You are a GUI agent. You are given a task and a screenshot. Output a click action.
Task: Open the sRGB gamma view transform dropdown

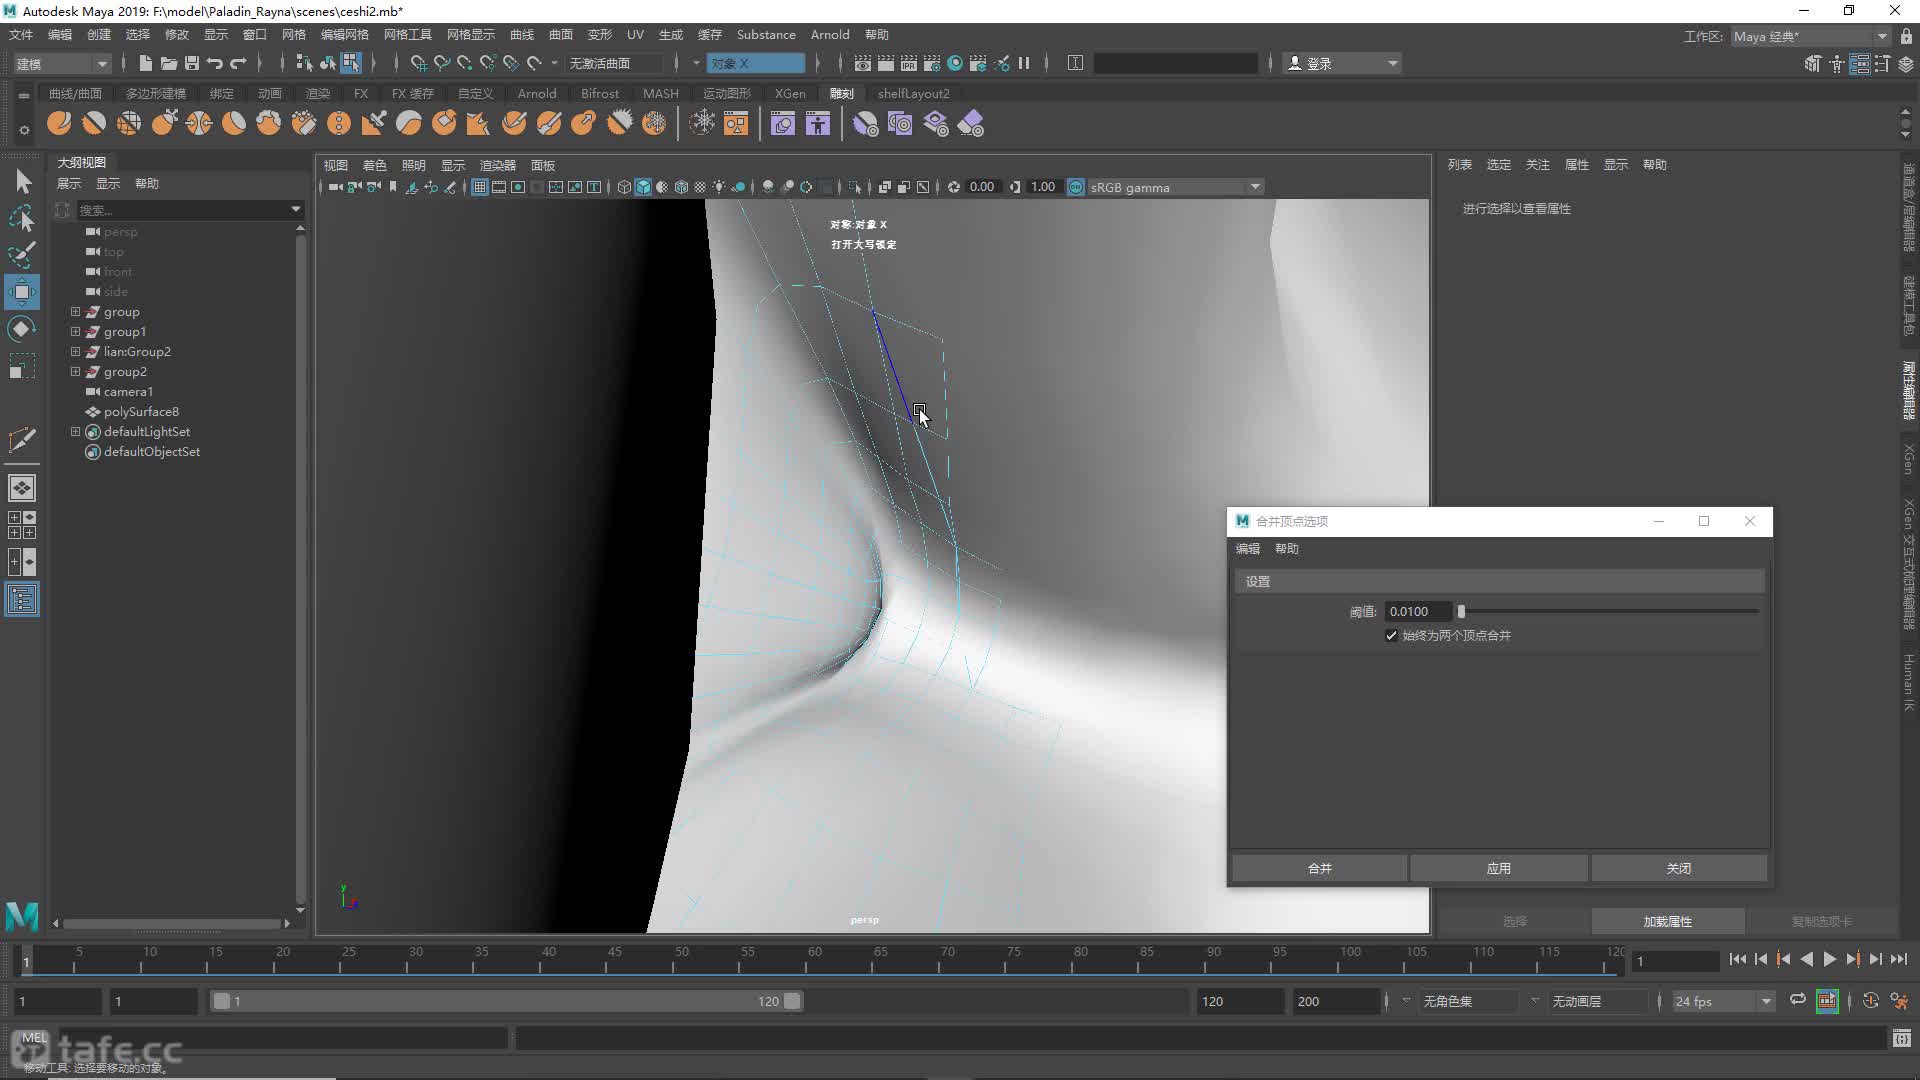tap(1176, 187)
